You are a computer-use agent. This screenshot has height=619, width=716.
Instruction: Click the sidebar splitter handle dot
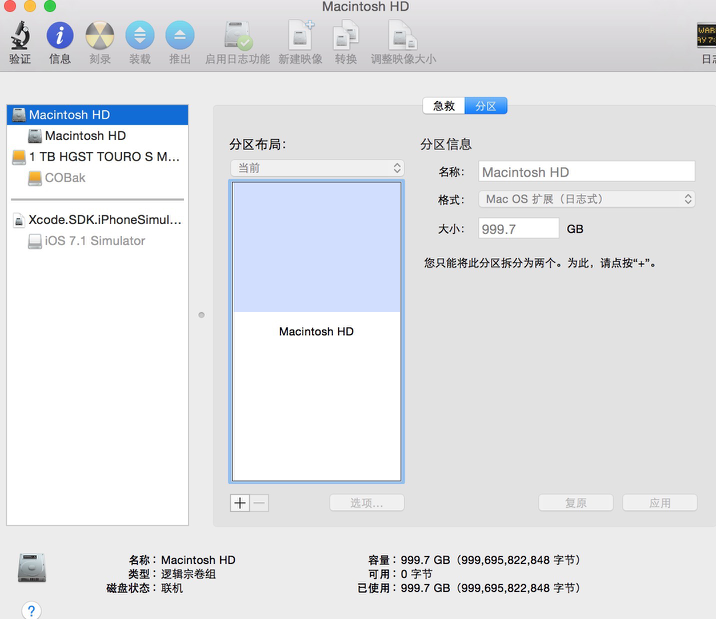(x=201, y=315)
